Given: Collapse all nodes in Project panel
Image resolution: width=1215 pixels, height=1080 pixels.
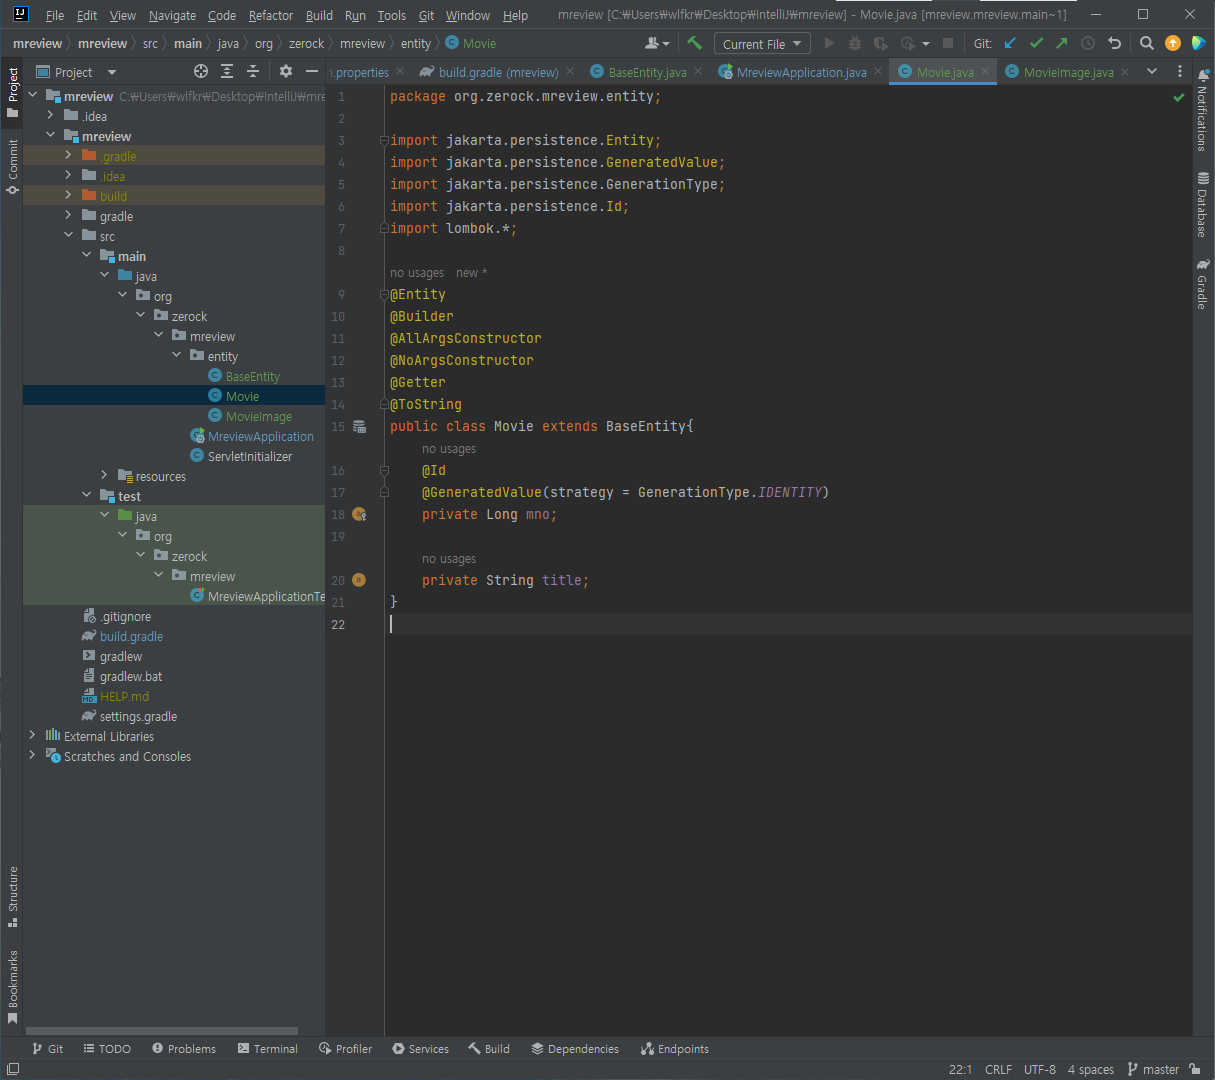Looking at the screenshot, I should point(253,71).
